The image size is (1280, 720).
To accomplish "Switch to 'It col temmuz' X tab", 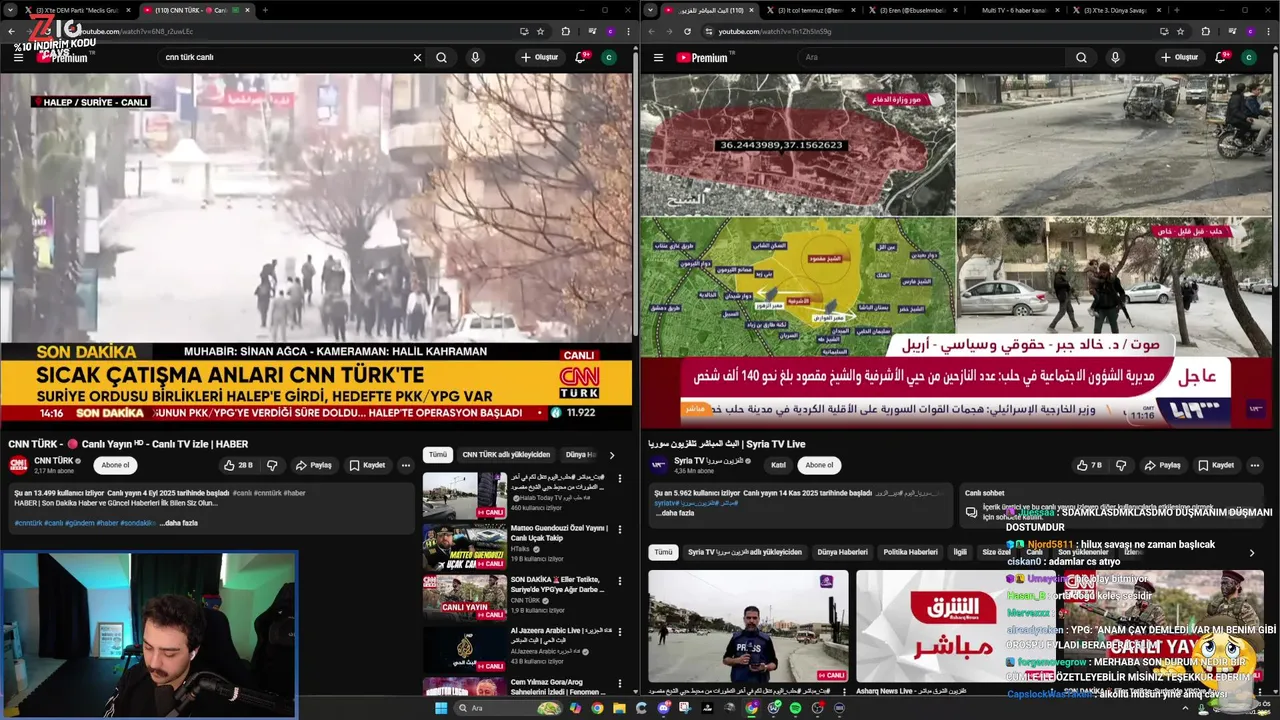I will click(x=810, y=10).
